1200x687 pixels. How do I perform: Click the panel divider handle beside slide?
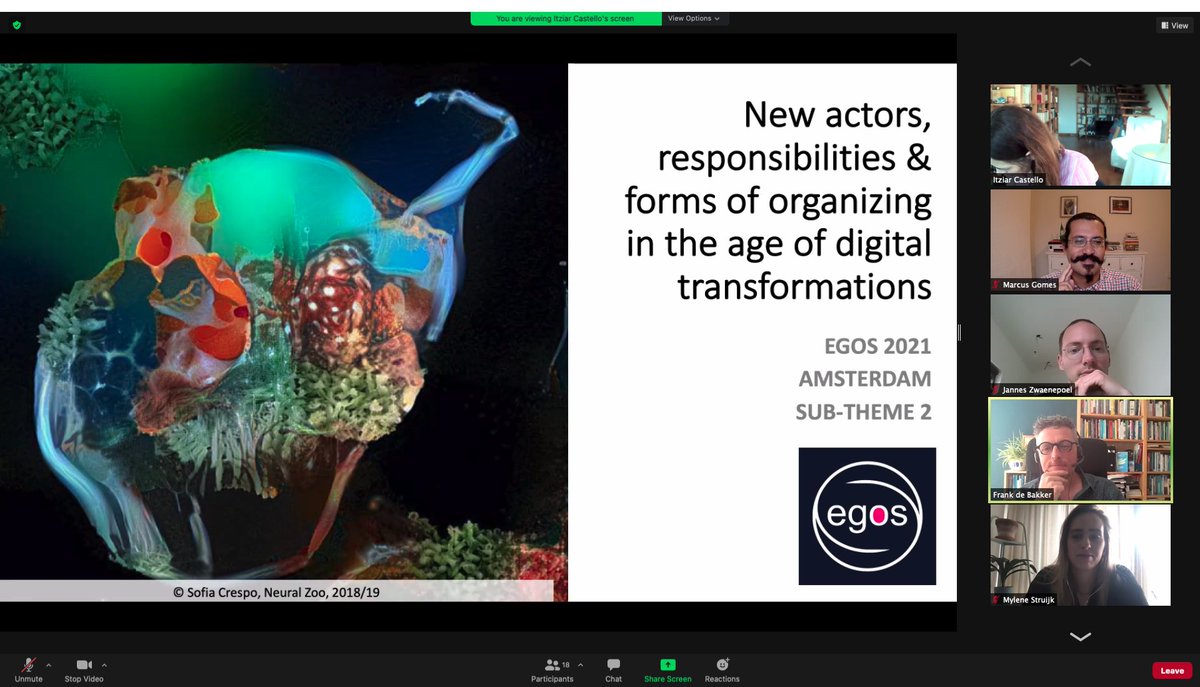coord(959,332)
